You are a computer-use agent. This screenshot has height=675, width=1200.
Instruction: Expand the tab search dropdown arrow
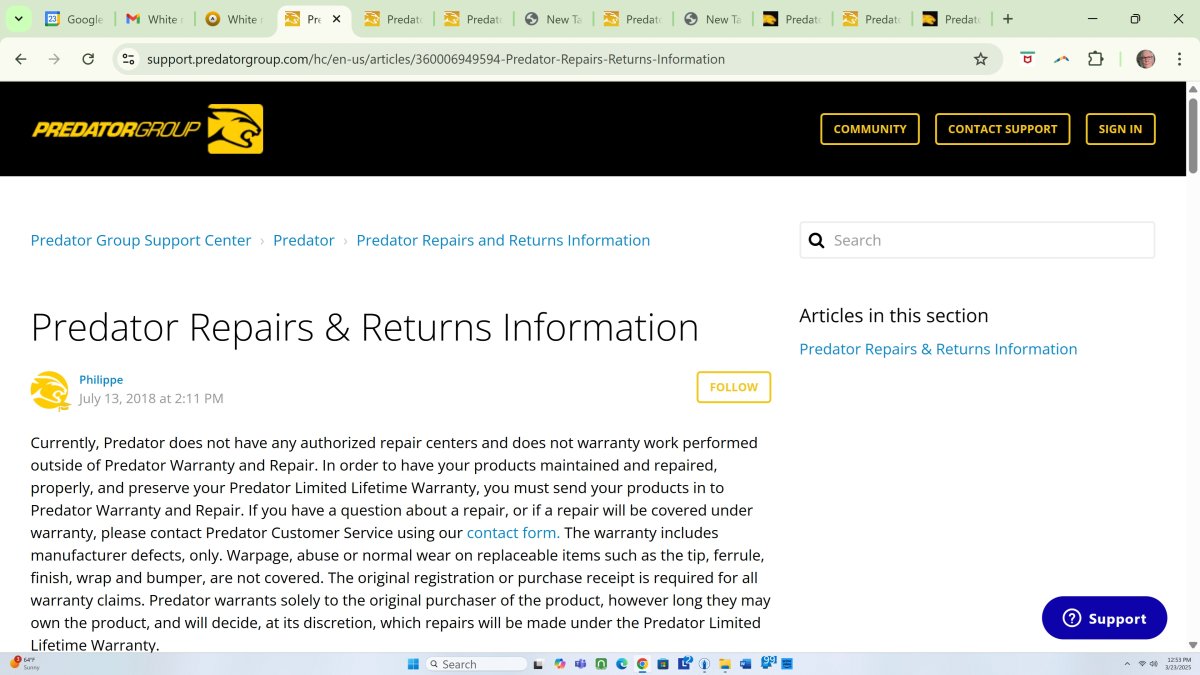click(18, 19)
